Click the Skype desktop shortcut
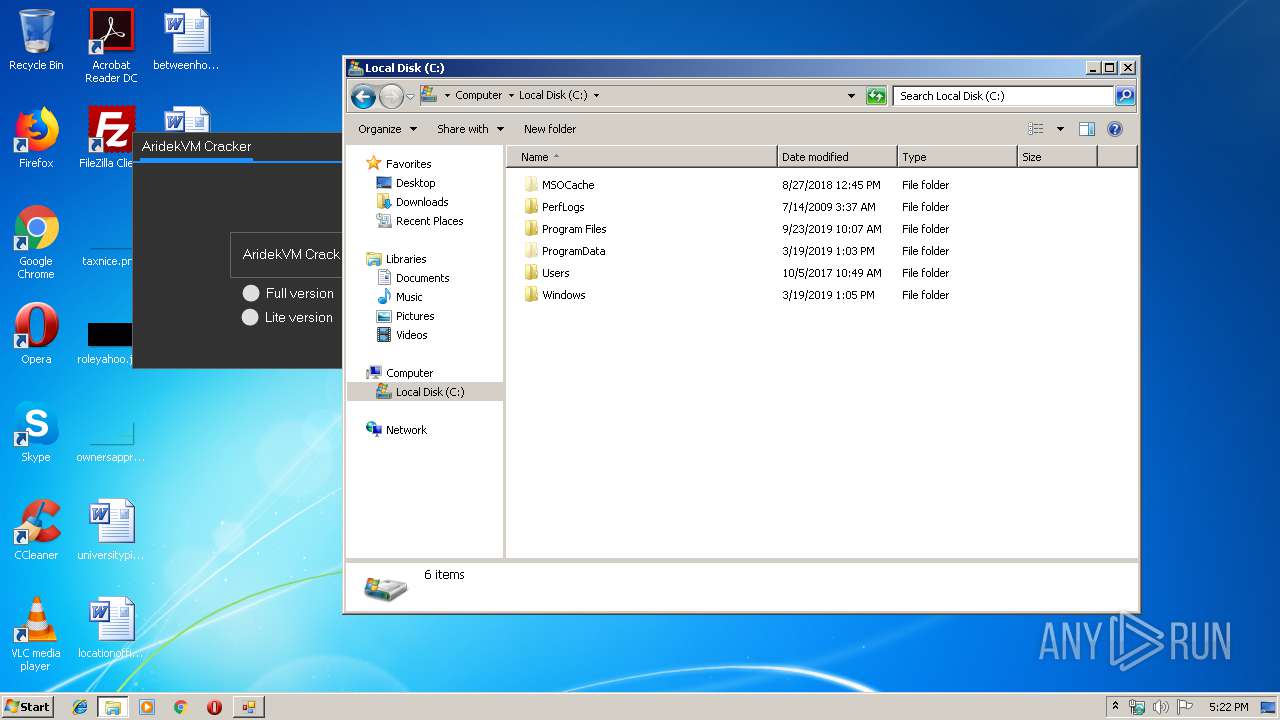 [x=36, y=433]
